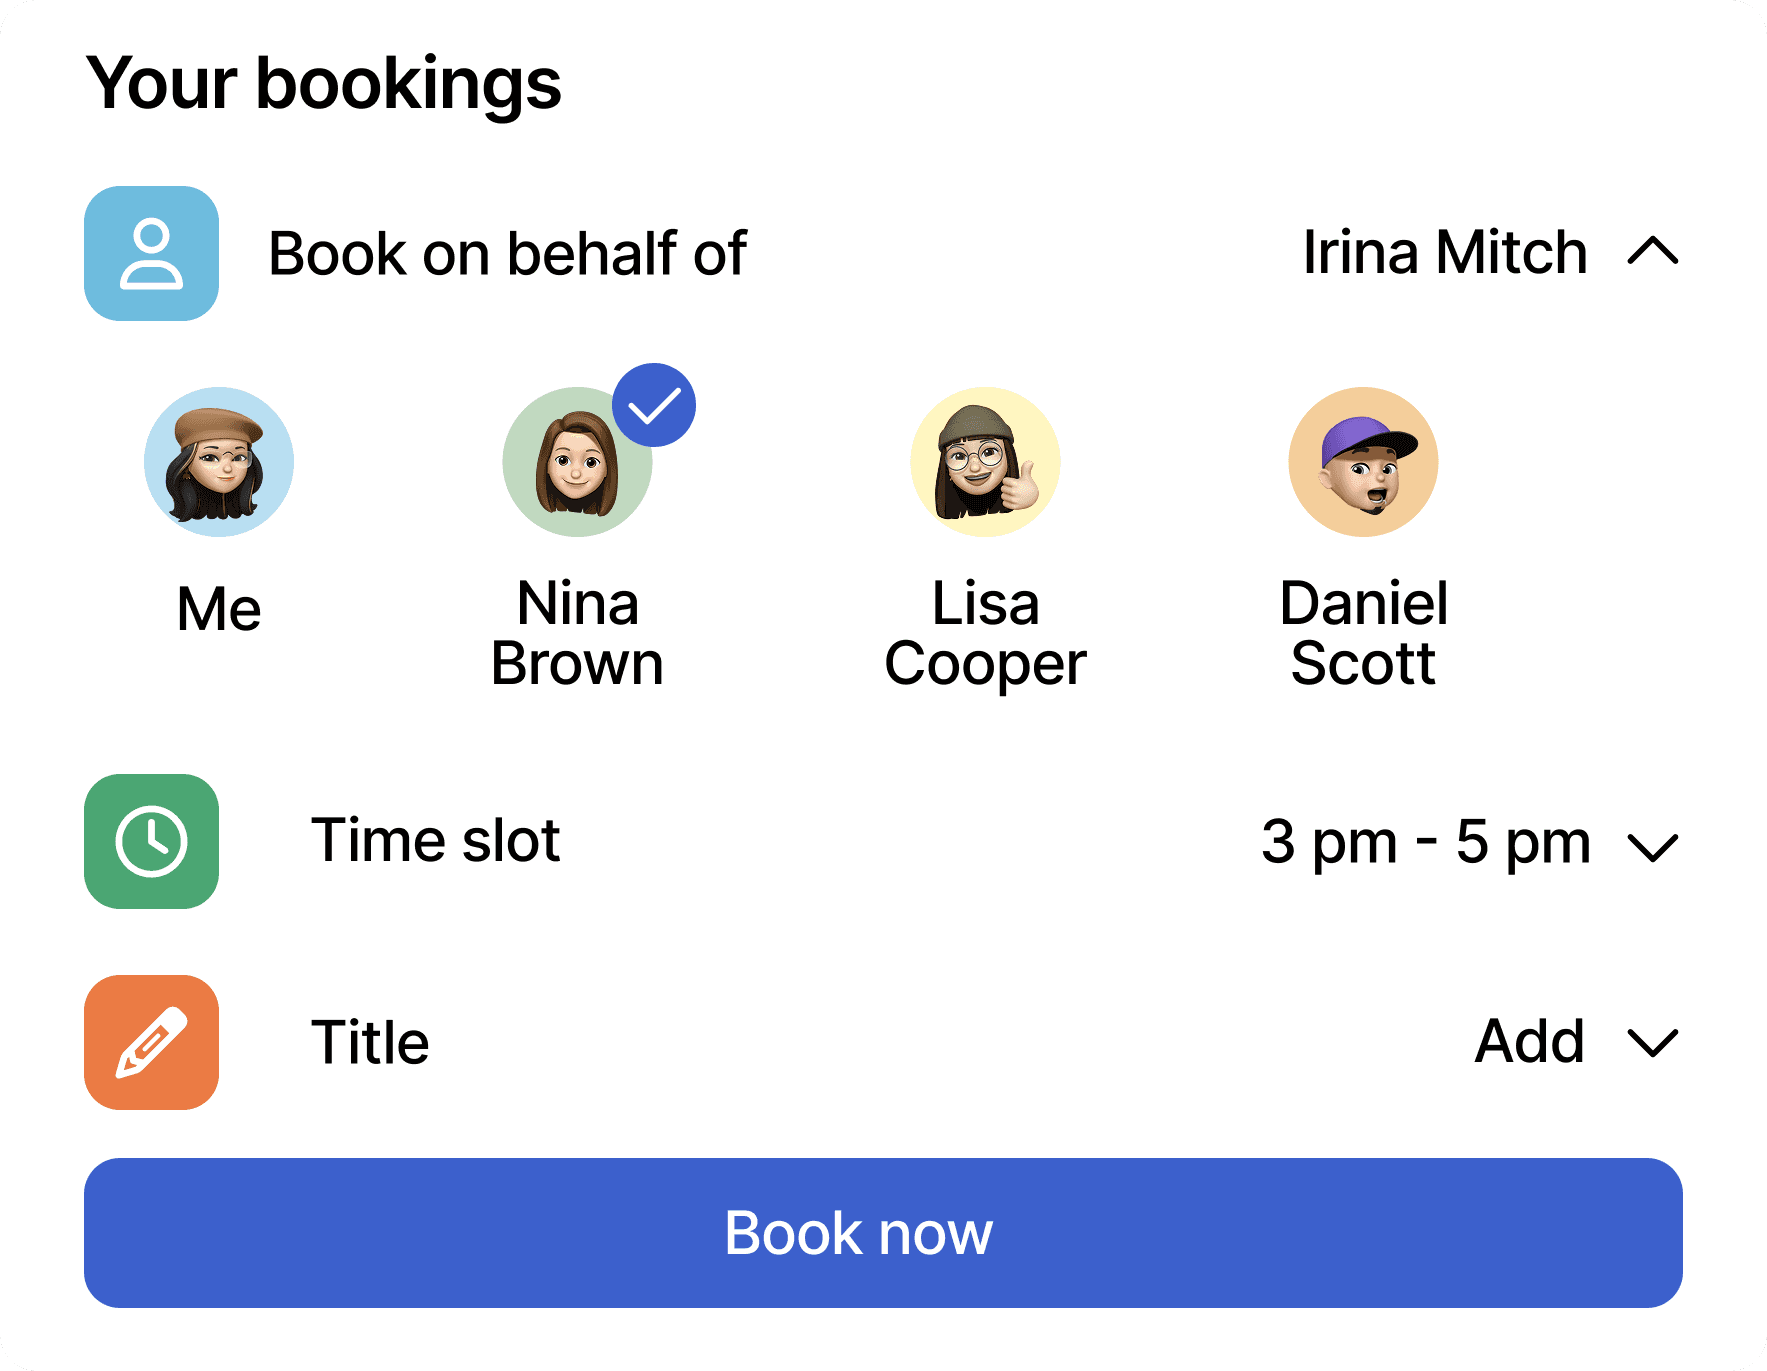The image size is (1767, 1371).
Task: Click the Your bookings heading
Action: pos(324,84)
